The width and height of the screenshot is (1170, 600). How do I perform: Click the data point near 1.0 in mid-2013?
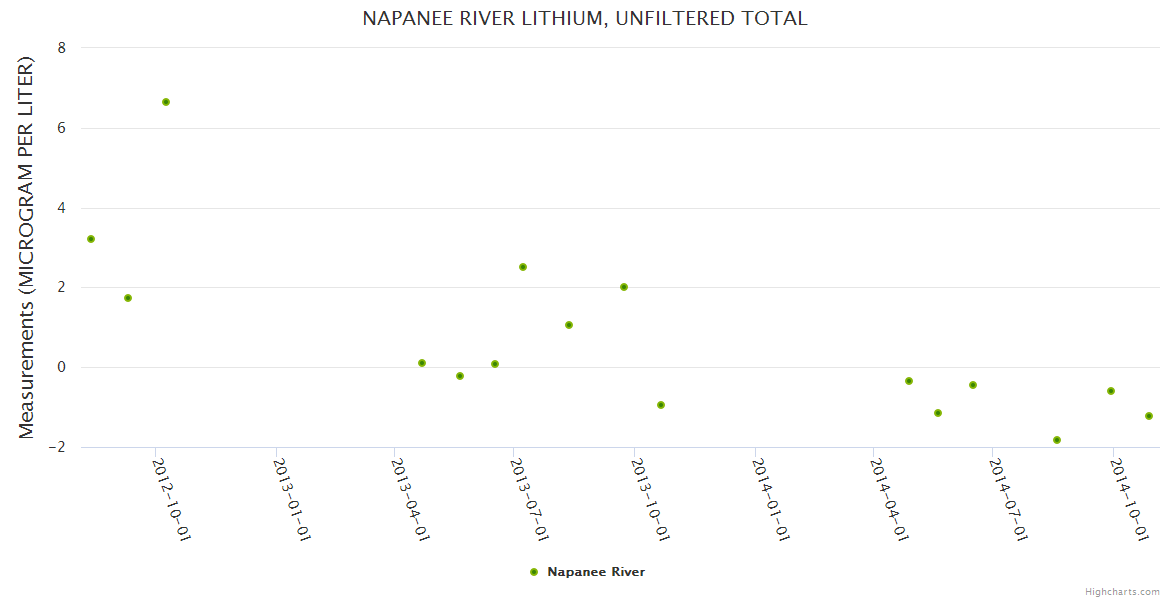point(569,325)
